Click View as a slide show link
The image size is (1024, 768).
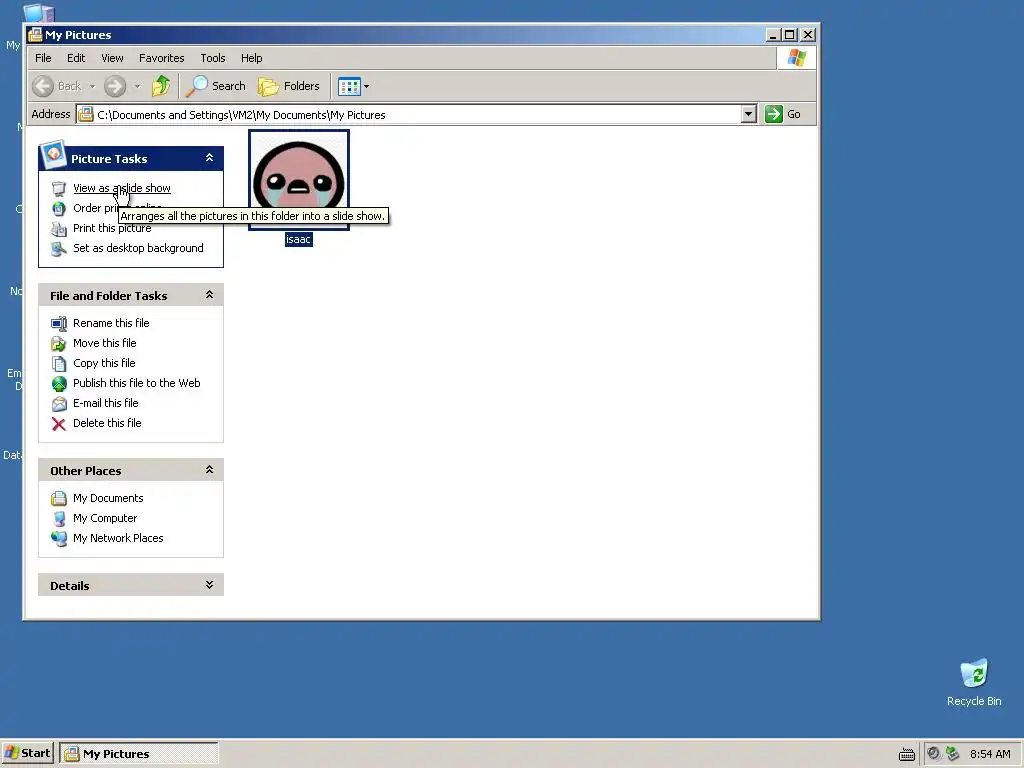coord(121,188)
